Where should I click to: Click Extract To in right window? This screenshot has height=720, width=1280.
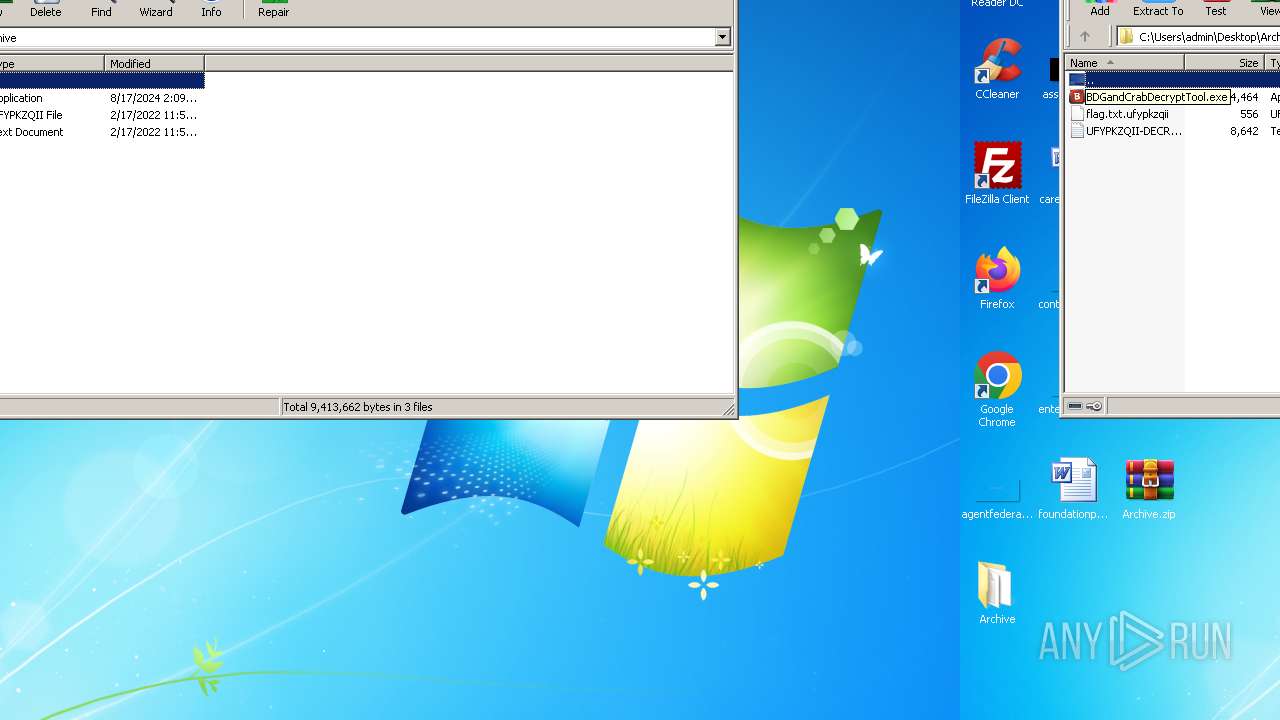(1158, 9)
